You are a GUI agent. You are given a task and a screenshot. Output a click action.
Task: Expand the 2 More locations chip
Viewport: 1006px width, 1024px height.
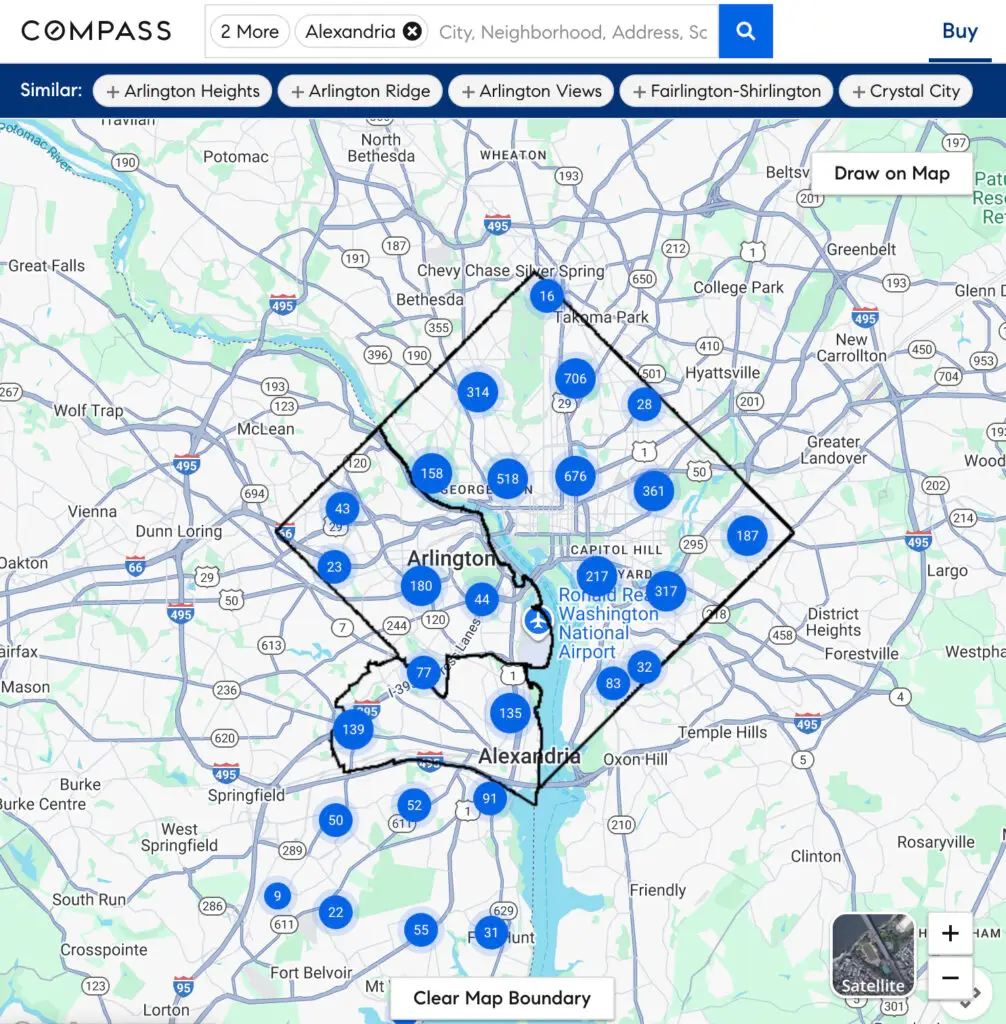[249, 32]
